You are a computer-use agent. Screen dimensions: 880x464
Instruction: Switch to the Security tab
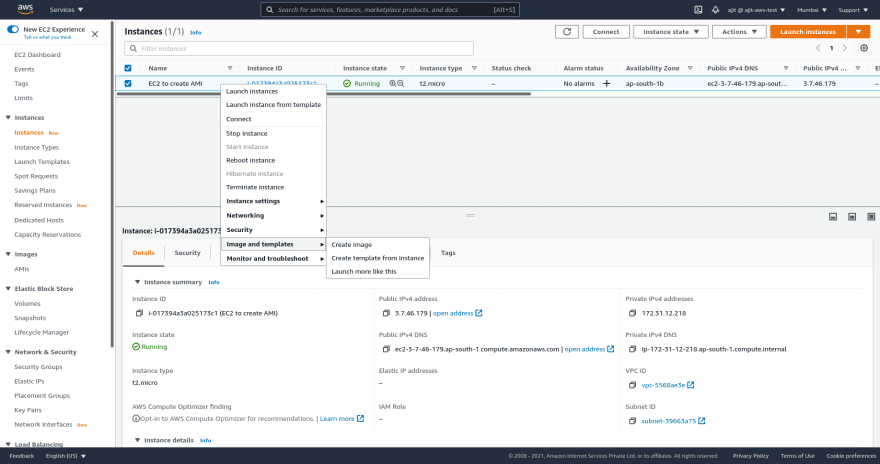[x=187, y=253]
